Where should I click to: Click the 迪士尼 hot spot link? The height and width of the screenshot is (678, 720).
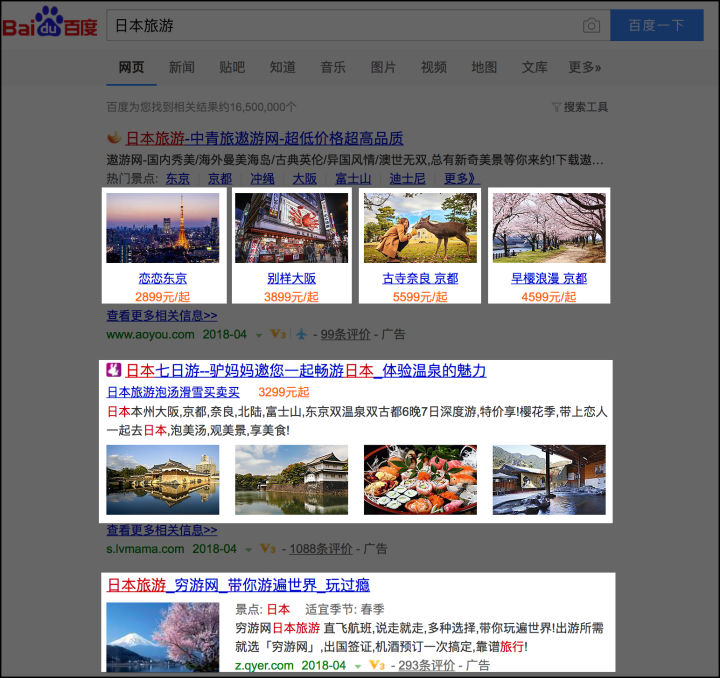tap(407, 178)
